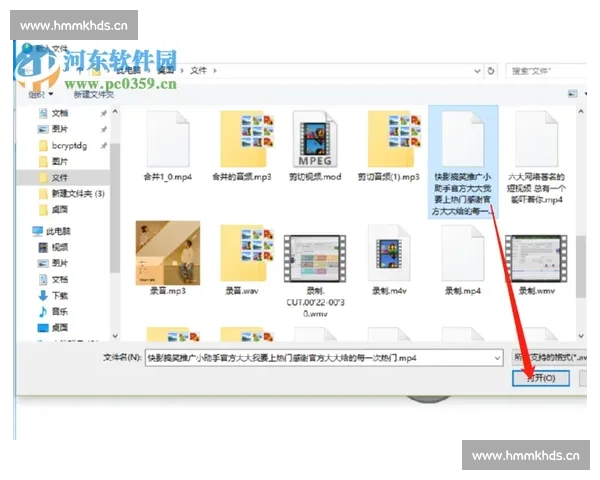Open the 文件 folder in sidebar
600x480 pixels.
60,178
